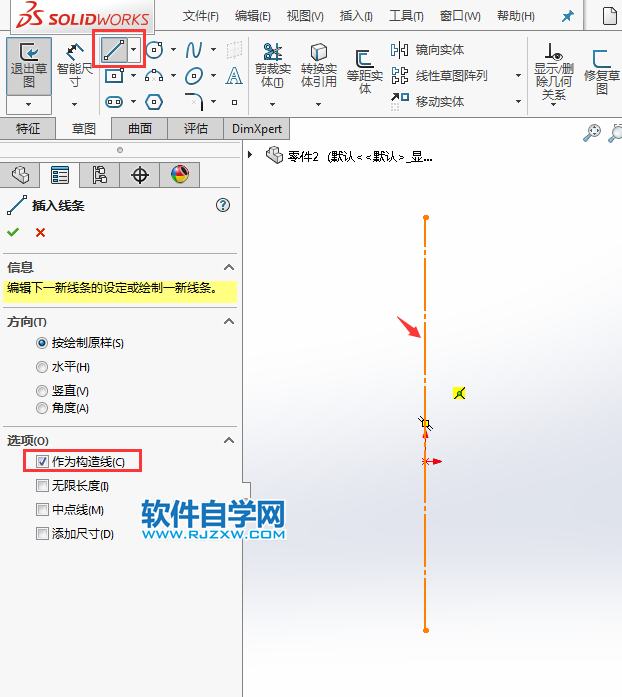This screenshot has width=622, height=697.
Task: Select 按绘制原样(S) radio option
Action: tap(42, 343)
